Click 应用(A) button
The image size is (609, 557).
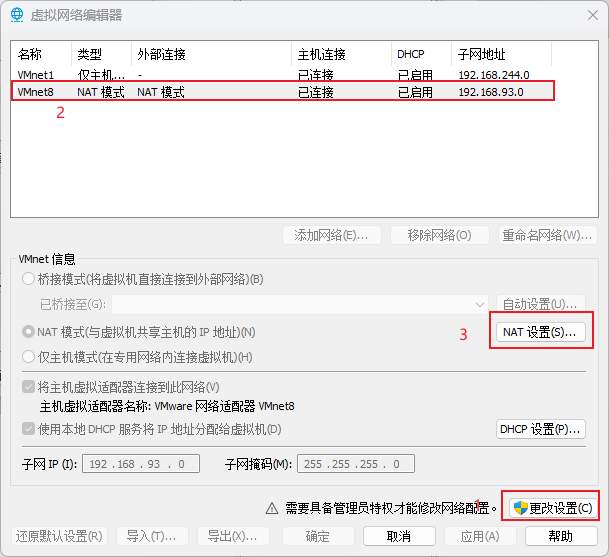click(480, 536)
